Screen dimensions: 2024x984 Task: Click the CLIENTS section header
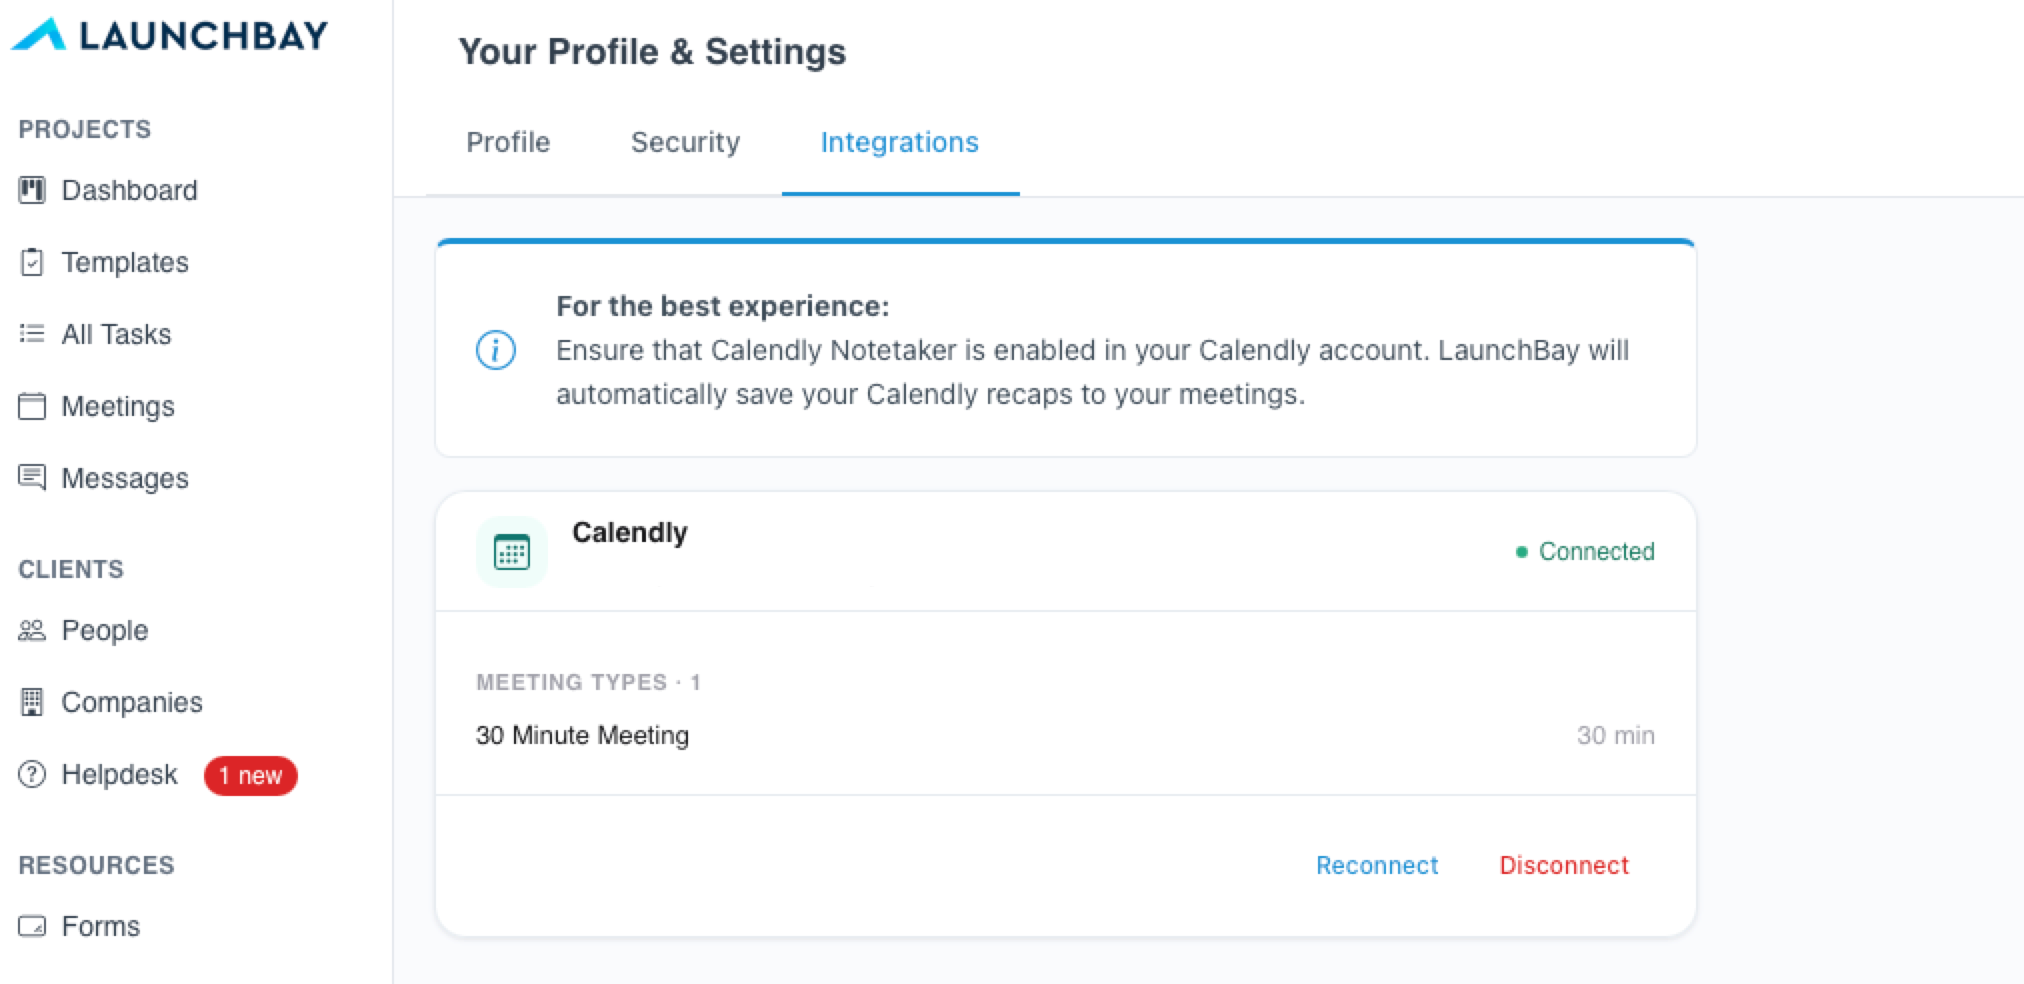71,569
